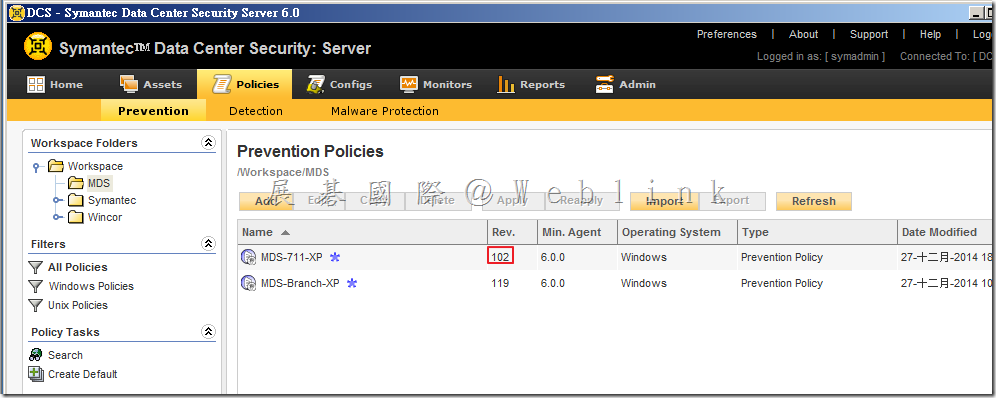
Task: Click the Add policy button
Action: coord(267,201)
